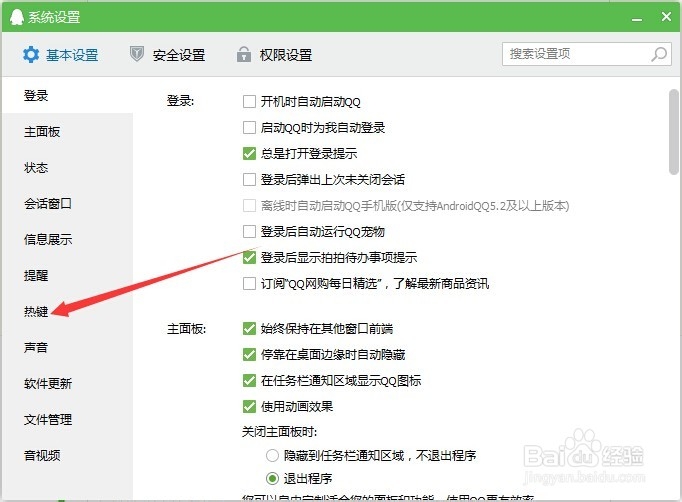Minimize the 系统设置 window
The width and height of the screenshot is (682, 502).
pos(637,19)
